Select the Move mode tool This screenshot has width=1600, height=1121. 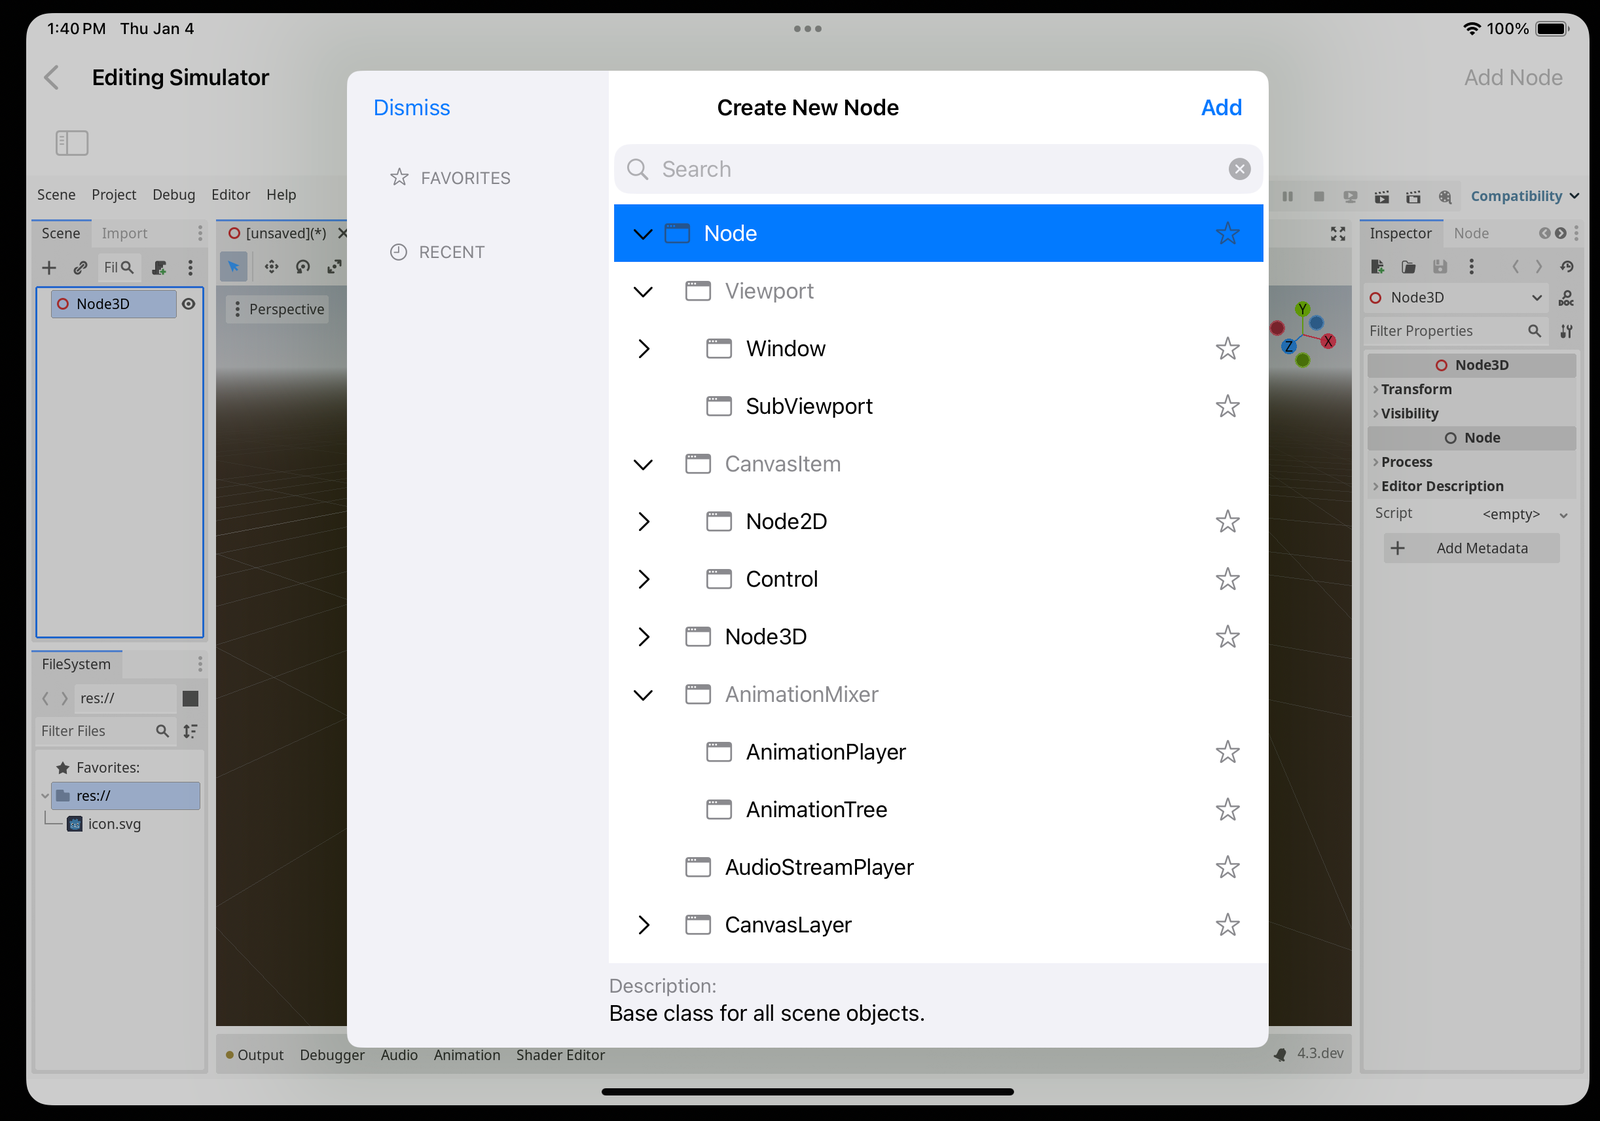point(271,267)
